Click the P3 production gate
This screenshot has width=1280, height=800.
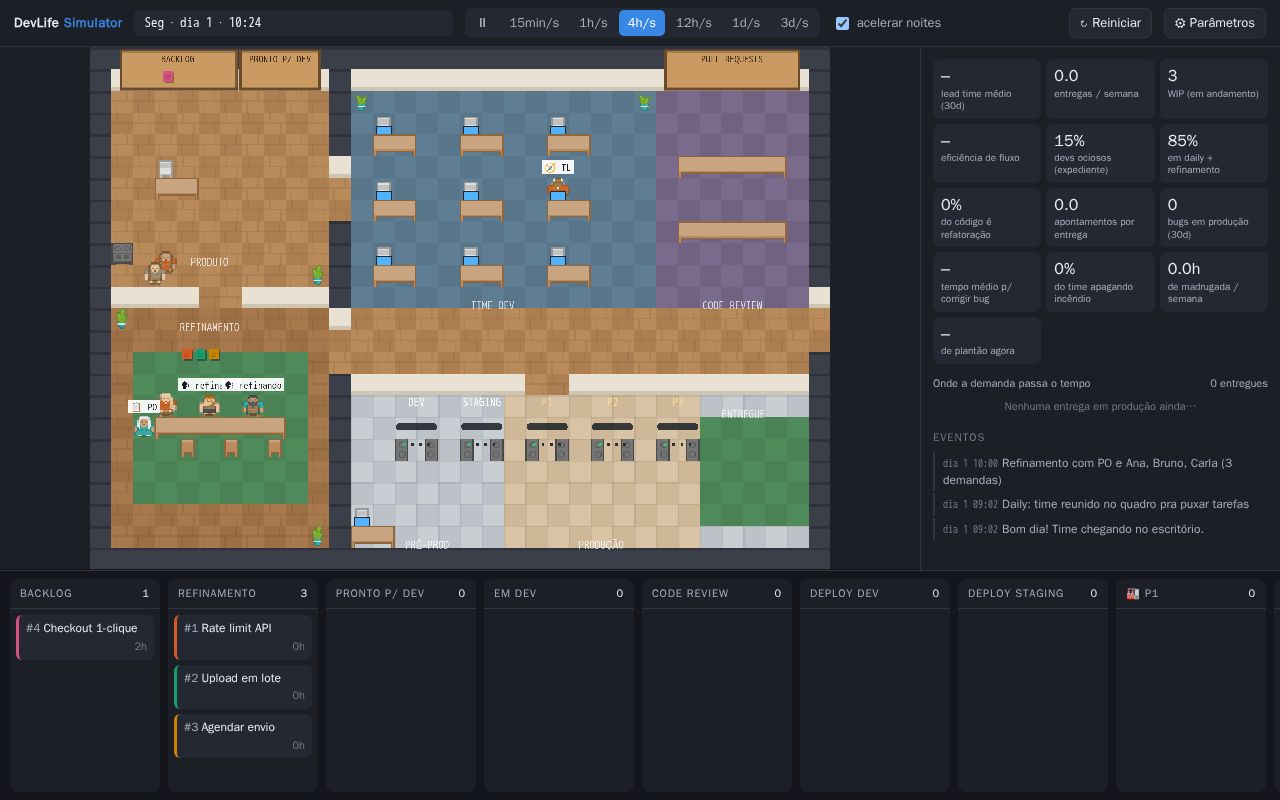[677, 440]
